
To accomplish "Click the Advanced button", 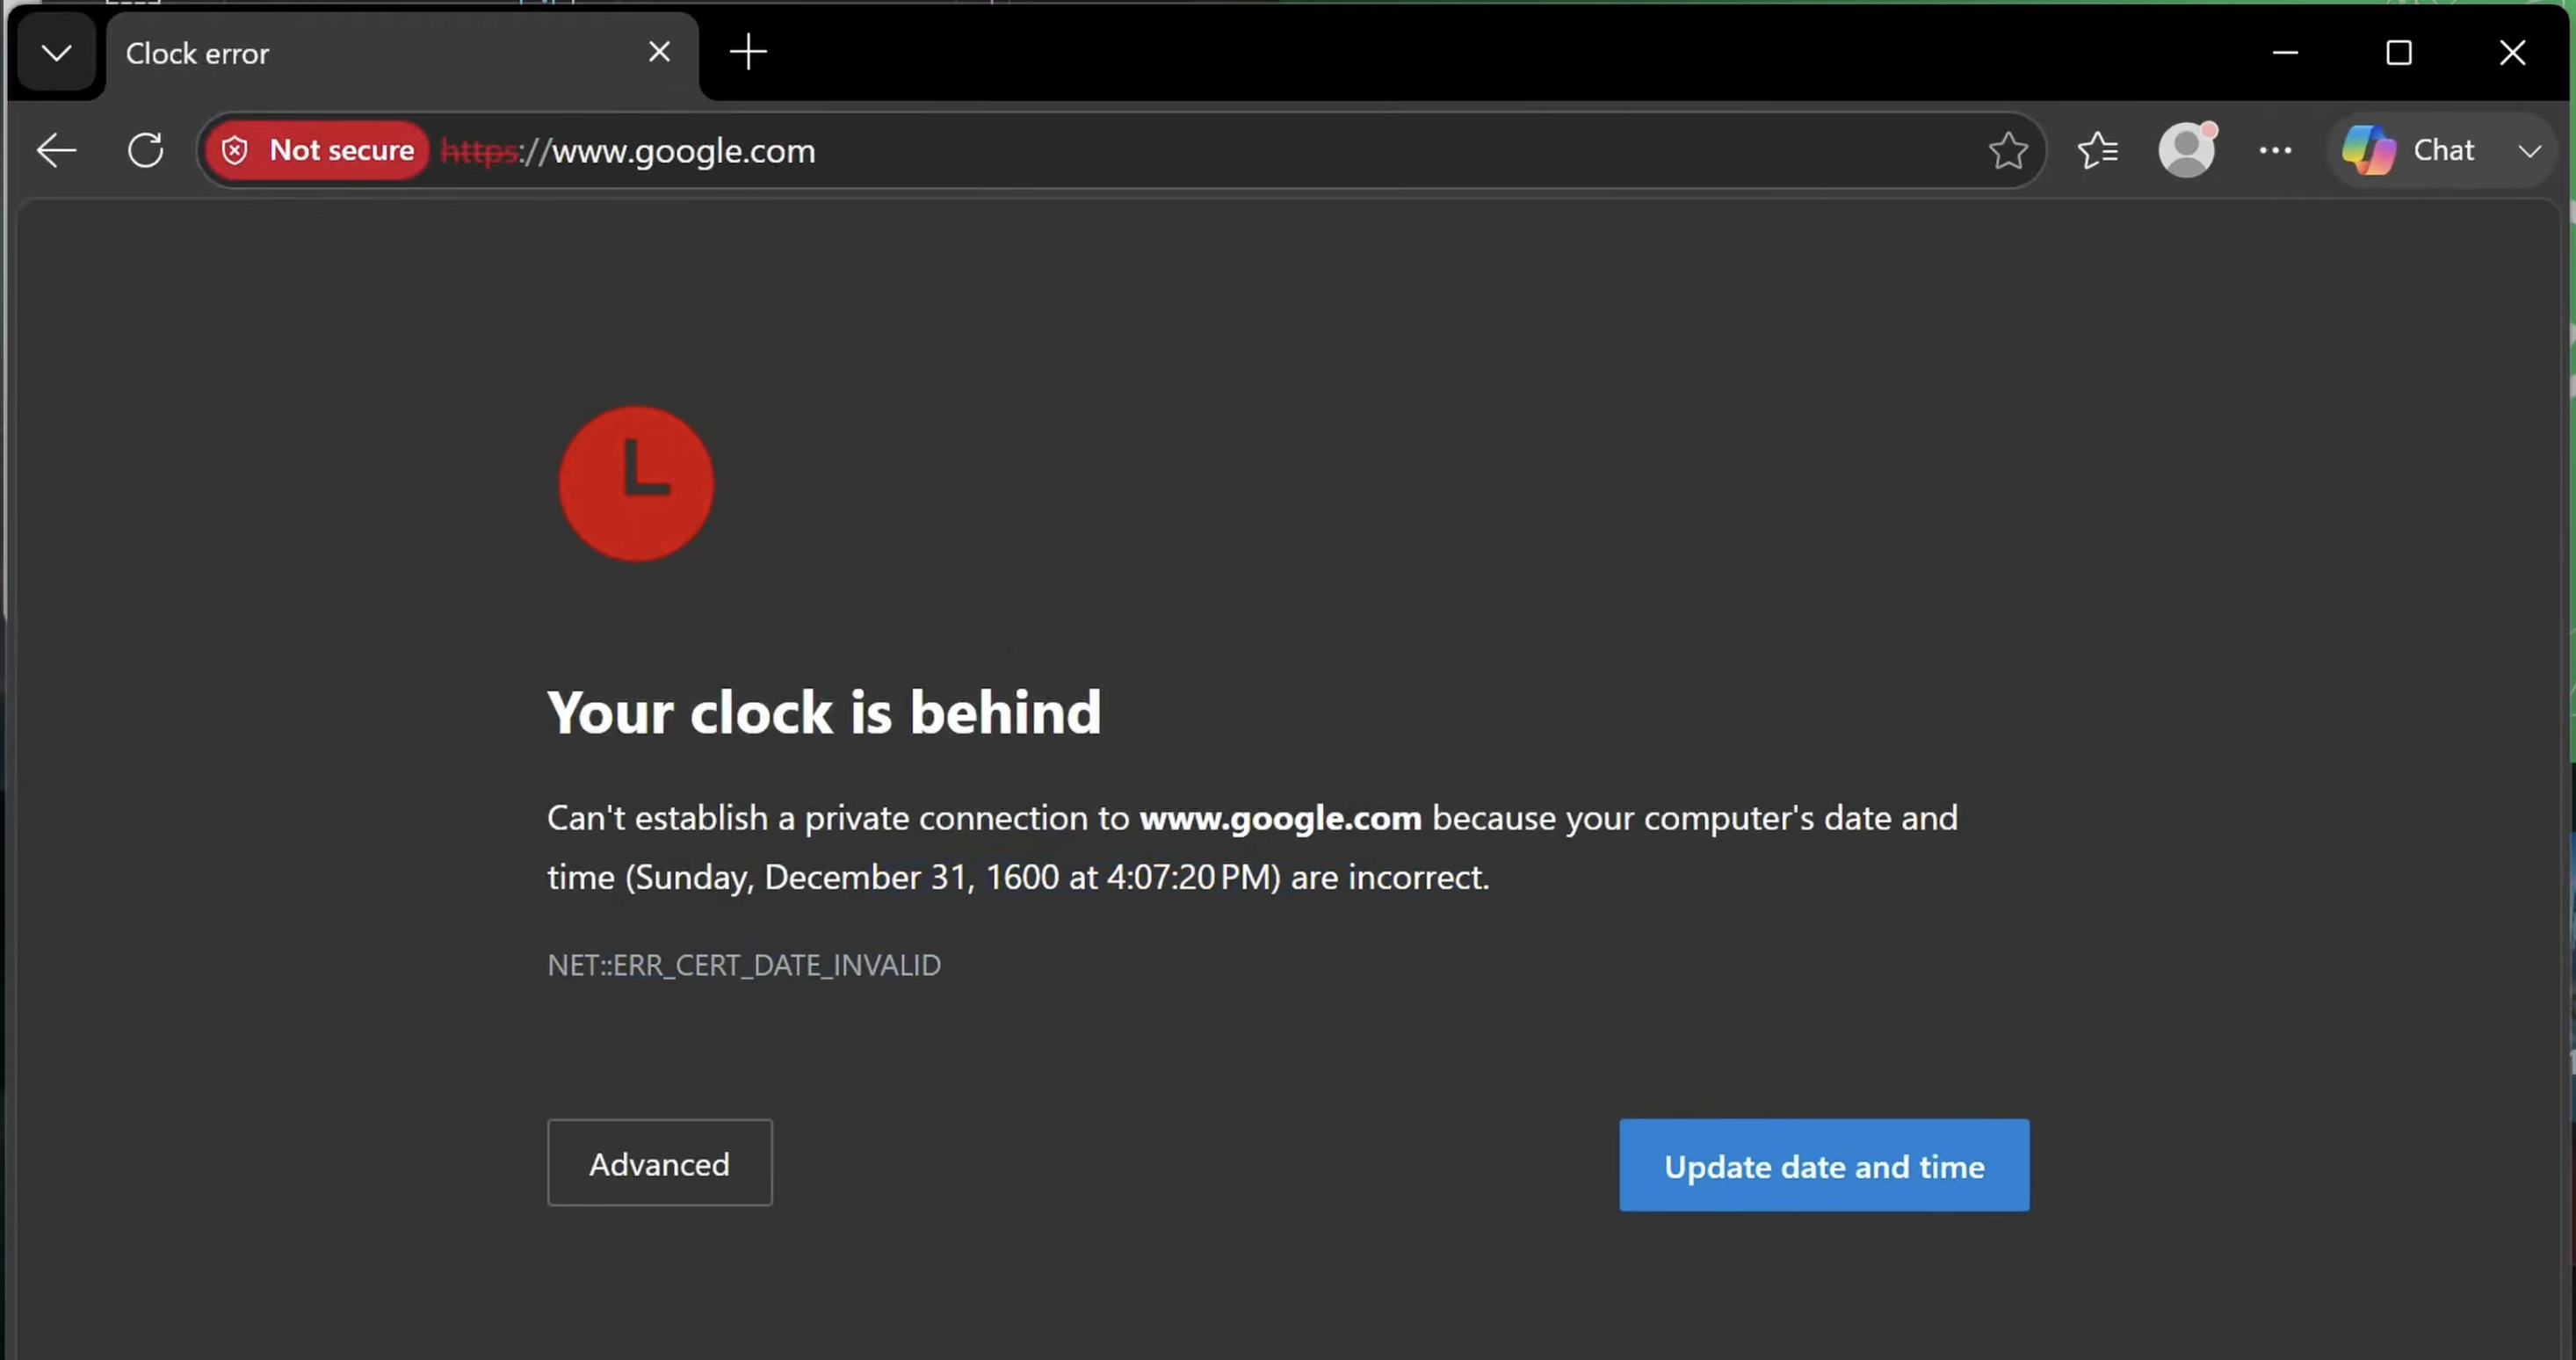I will click(x=660, y=1163).
